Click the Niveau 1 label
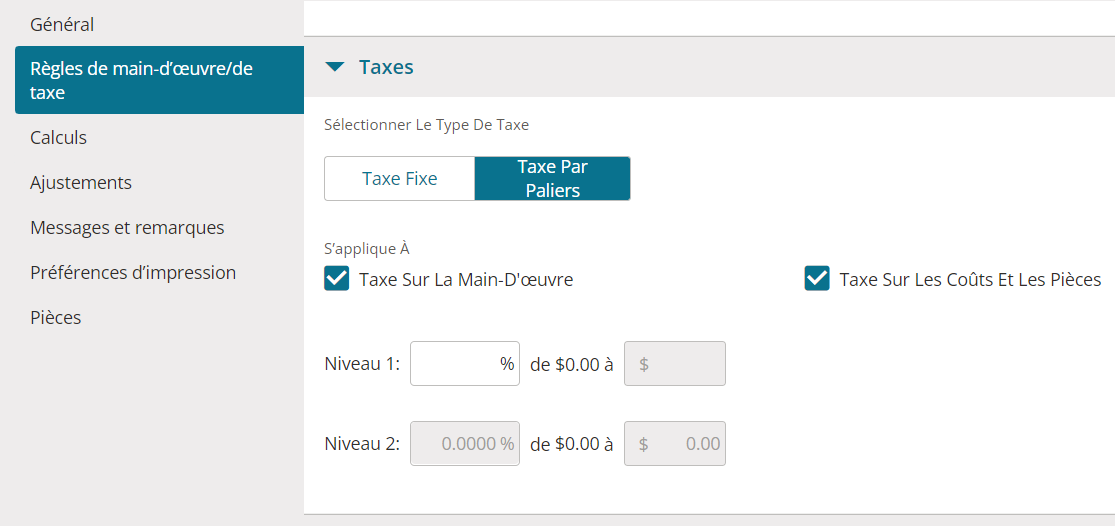1116x526 pixels. click(x=362, y=364)
